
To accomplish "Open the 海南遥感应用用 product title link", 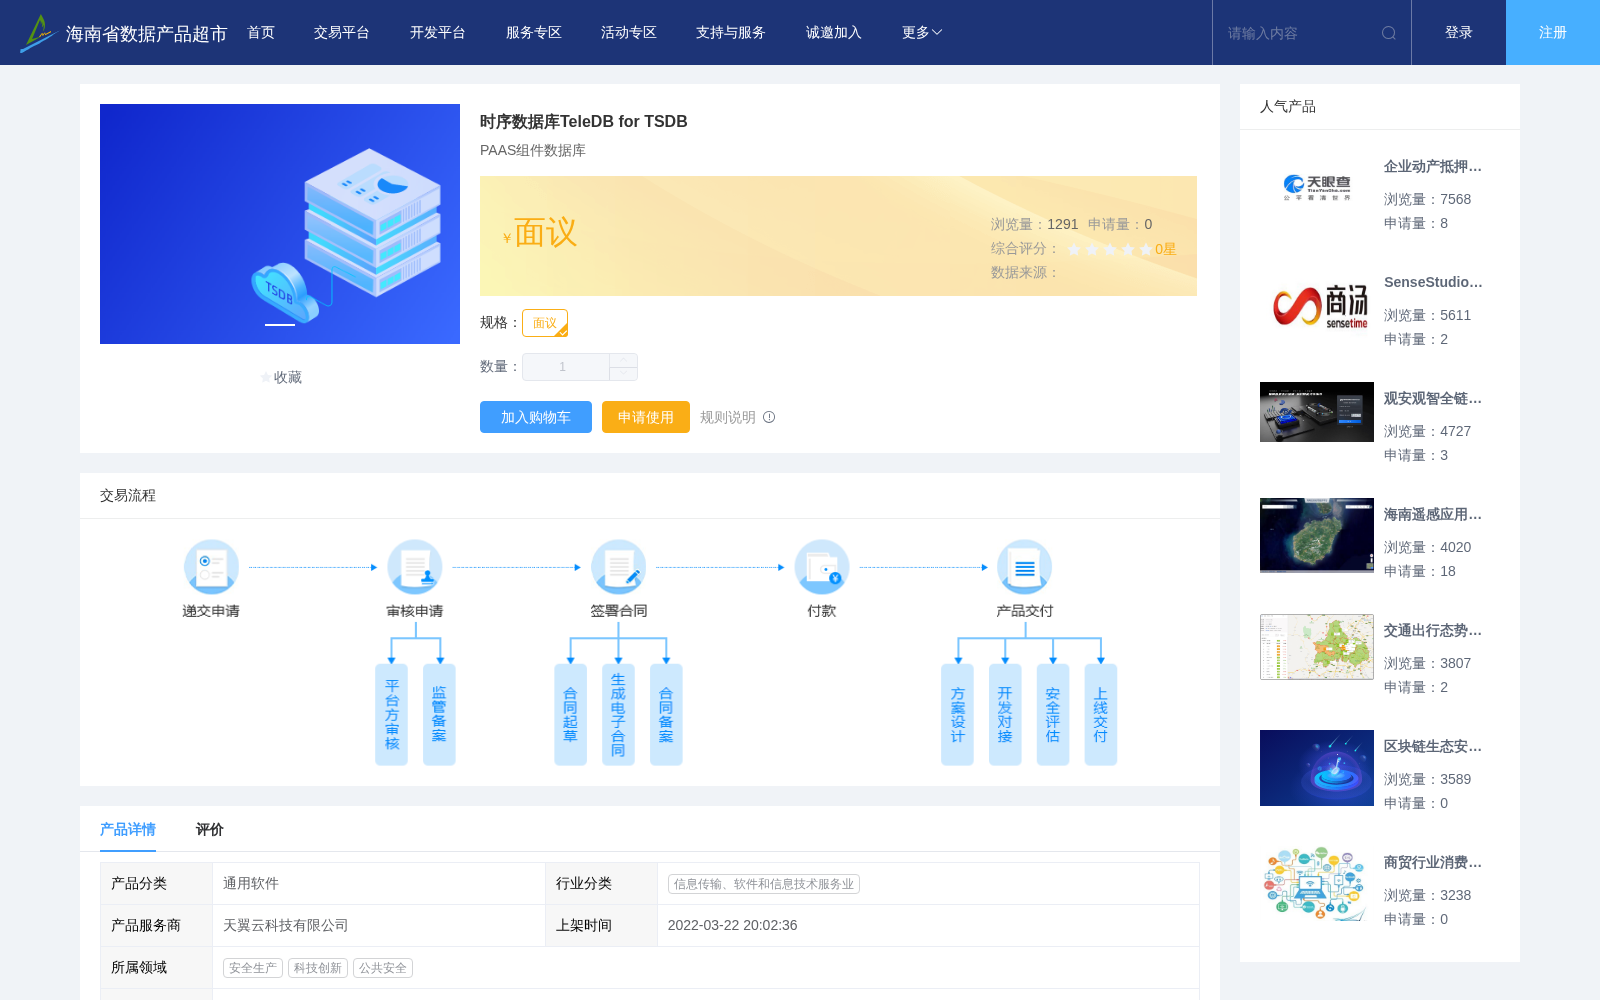I will (x=1433, y=514).
